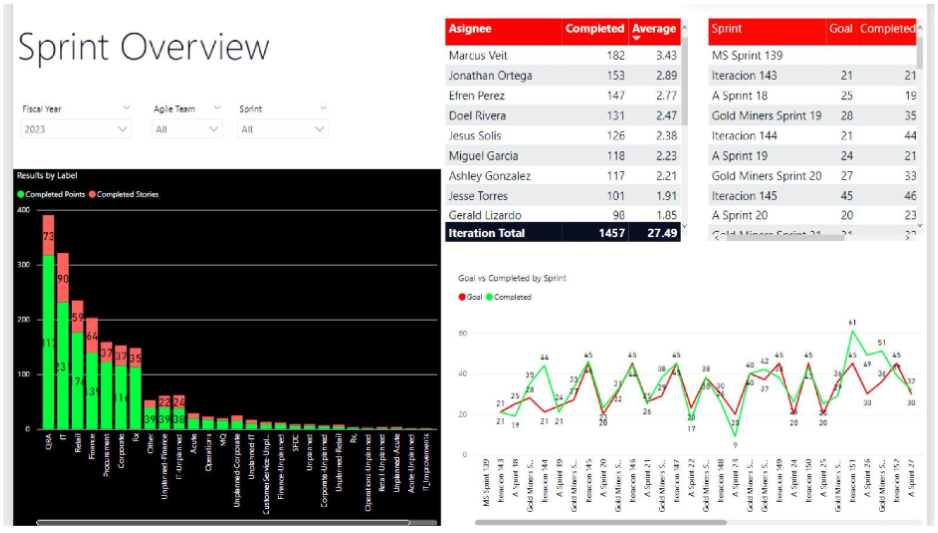
Task: Open the Fiscal Year 2023 dropdown
Action: coord(76,129)
